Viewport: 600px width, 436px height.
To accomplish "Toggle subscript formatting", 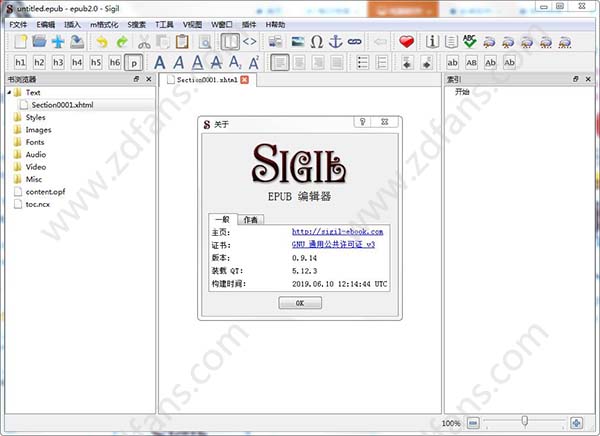I will pyautogui.click(x=235, y=62).
